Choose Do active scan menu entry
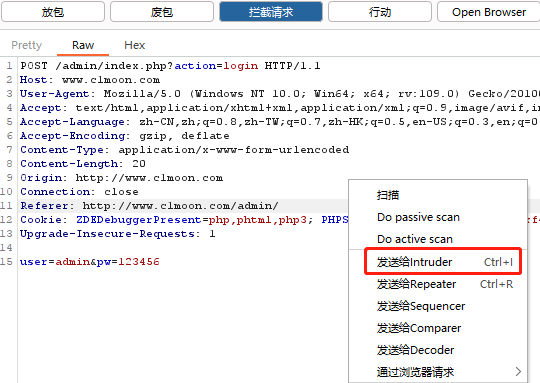 (415, 239)
